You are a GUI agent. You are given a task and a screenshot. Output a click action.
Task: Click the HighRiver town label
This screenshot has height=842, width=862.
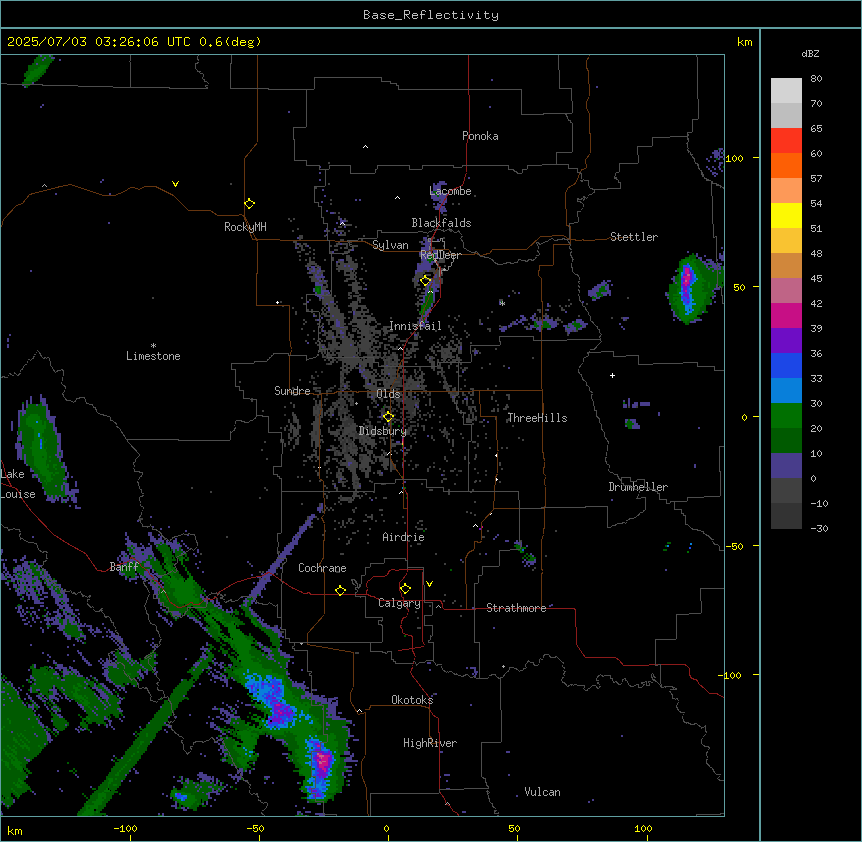tap(430, 743)
